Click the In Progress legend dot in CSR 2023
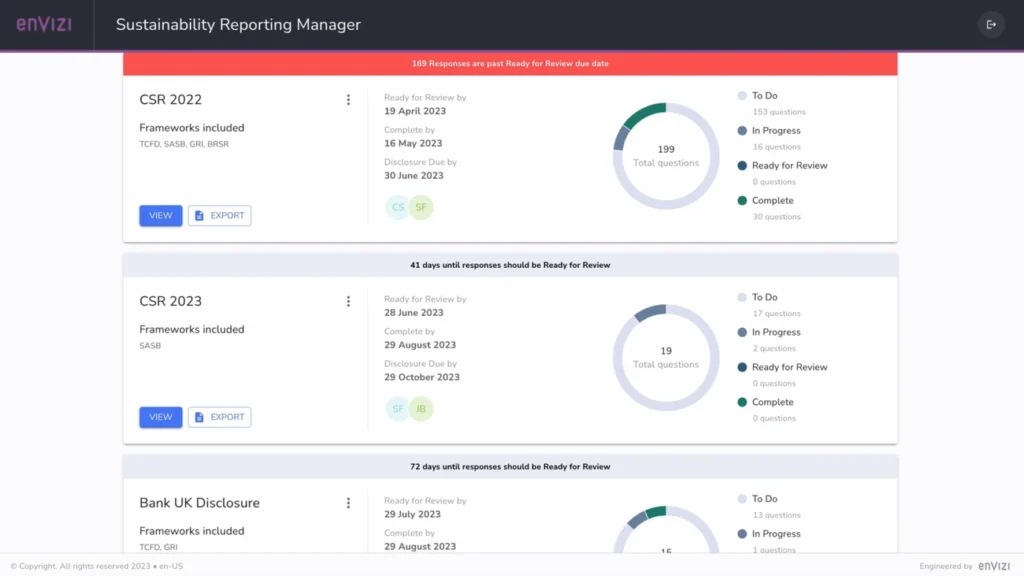Screen dimensions: 1024x576 coord(742,332)
